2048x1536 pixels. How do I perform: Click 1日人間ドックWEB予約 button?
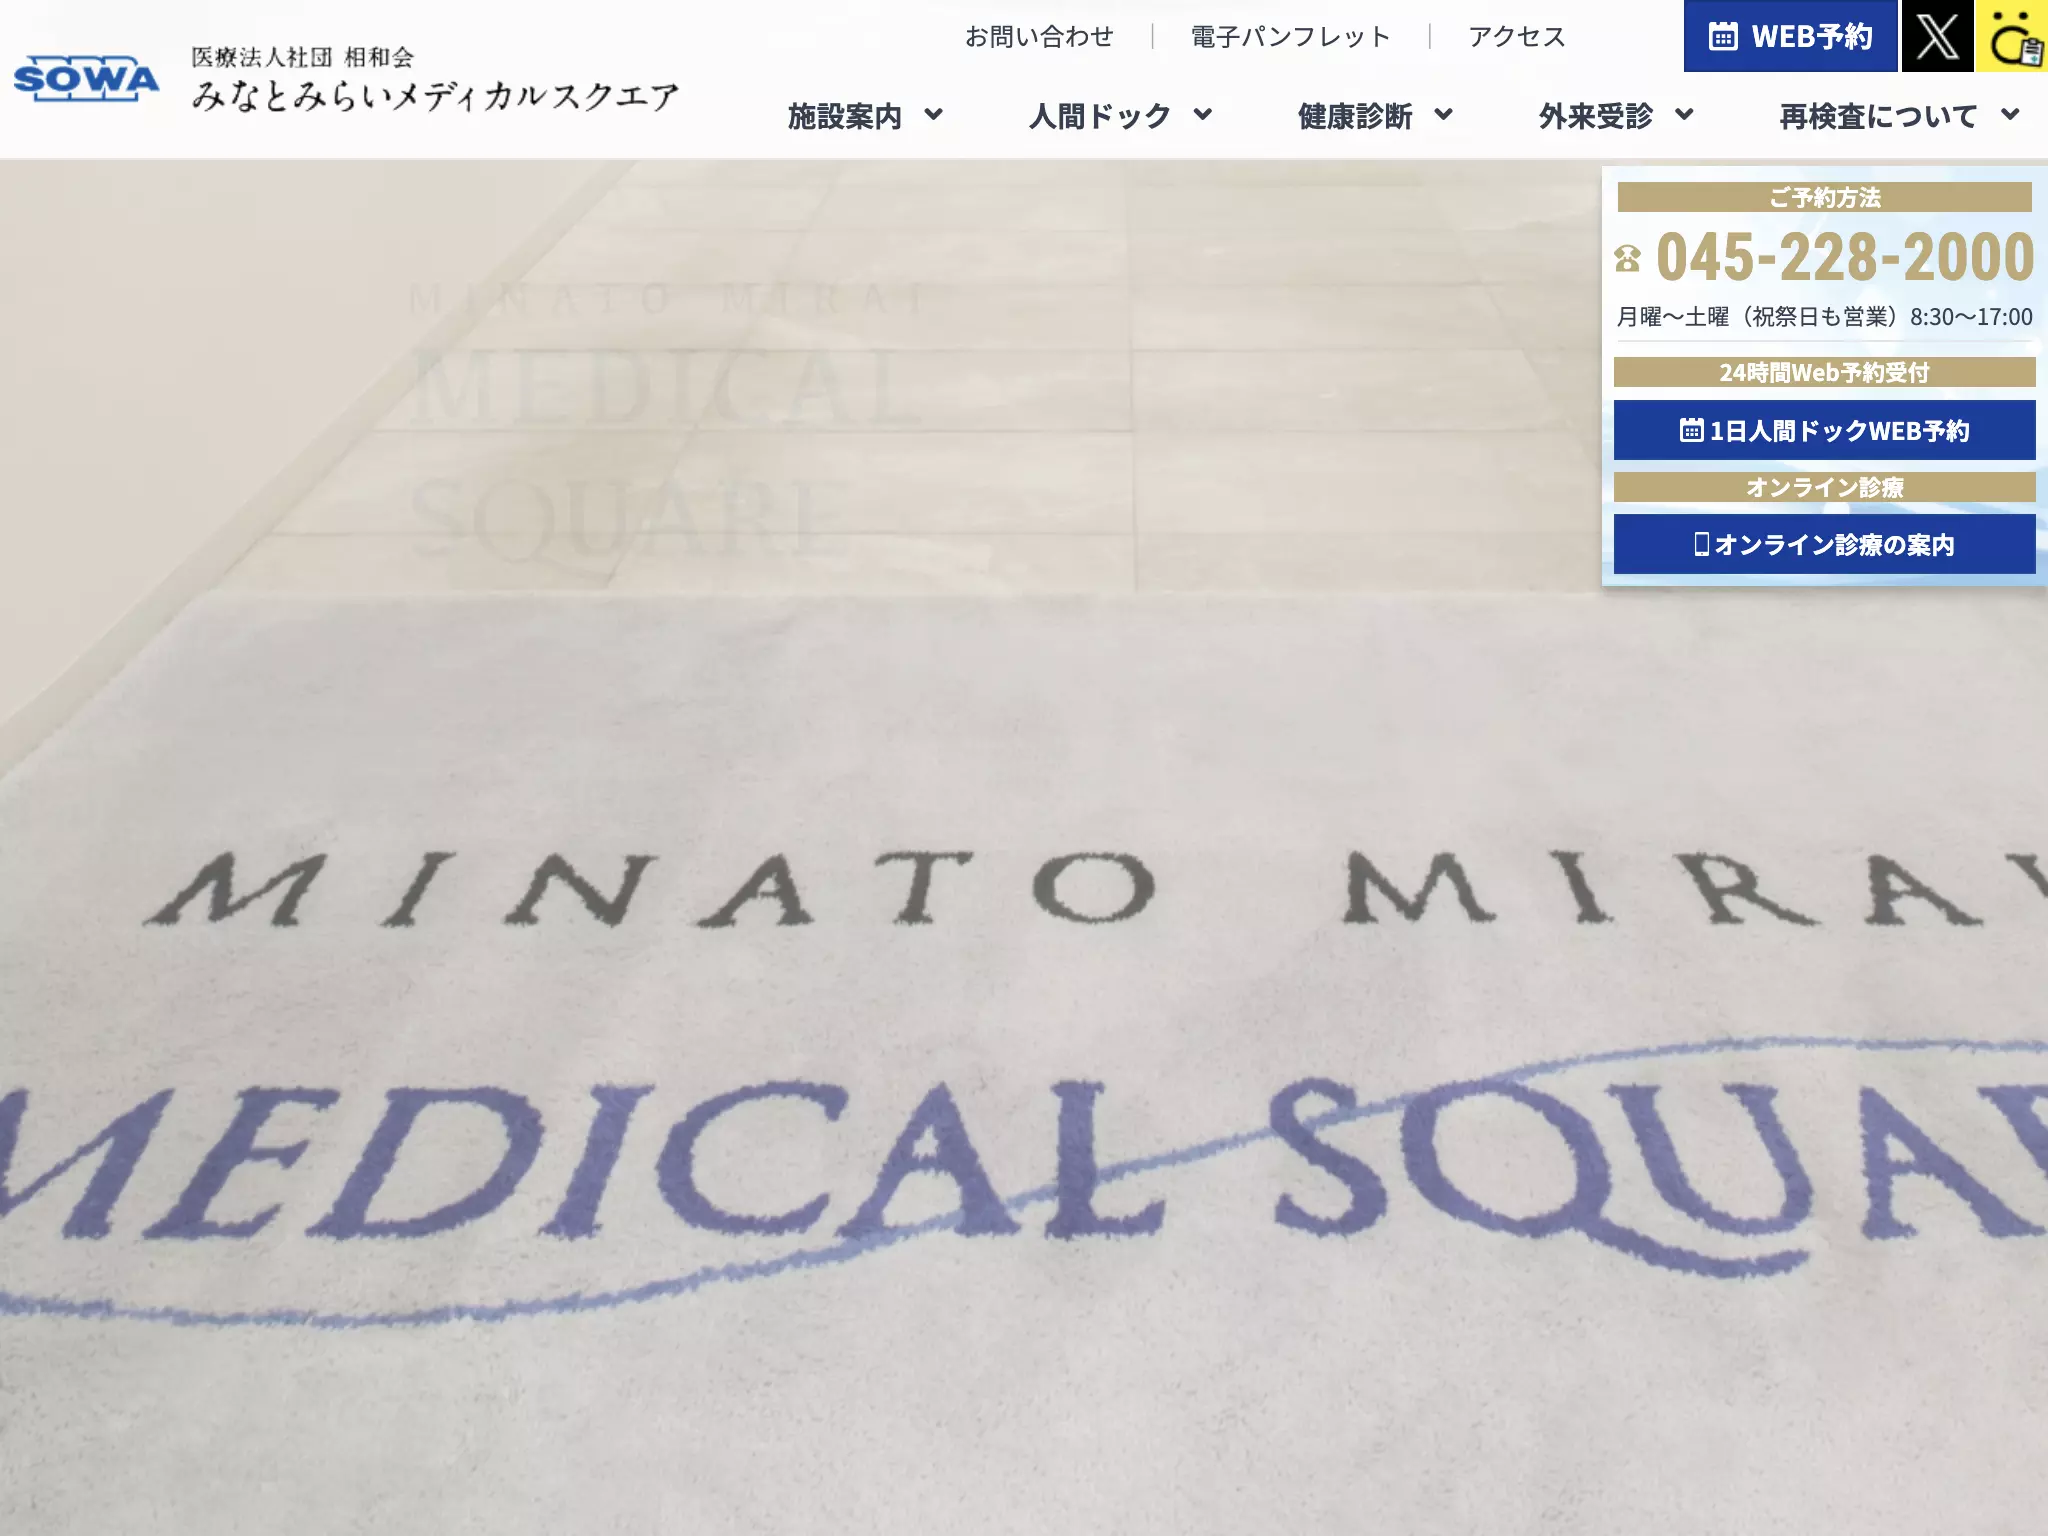(x=1824, y=430)
